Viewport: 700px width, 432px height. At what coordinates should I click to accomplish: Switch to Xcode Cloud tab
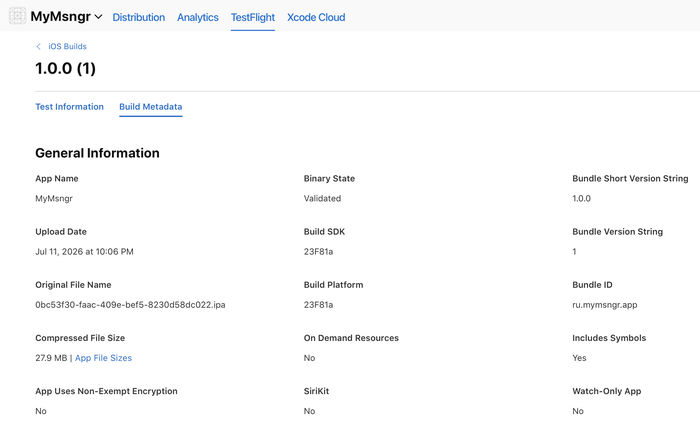point(316,17)
